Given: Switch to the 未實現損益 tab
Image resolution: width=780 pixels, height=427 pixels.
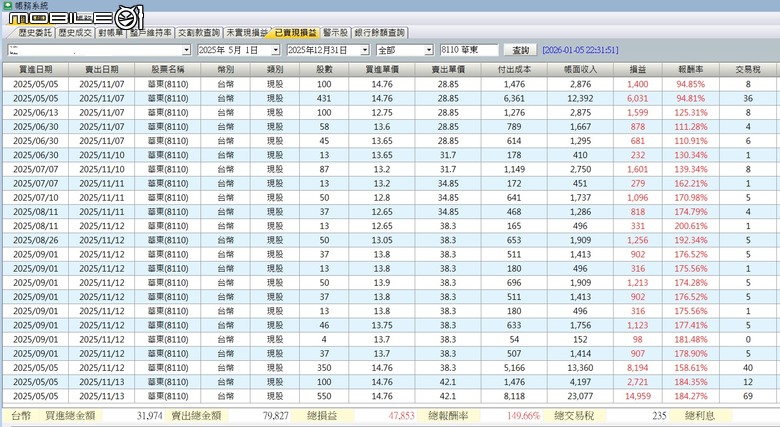Looking at the screenshot, I should pos(247,33).
